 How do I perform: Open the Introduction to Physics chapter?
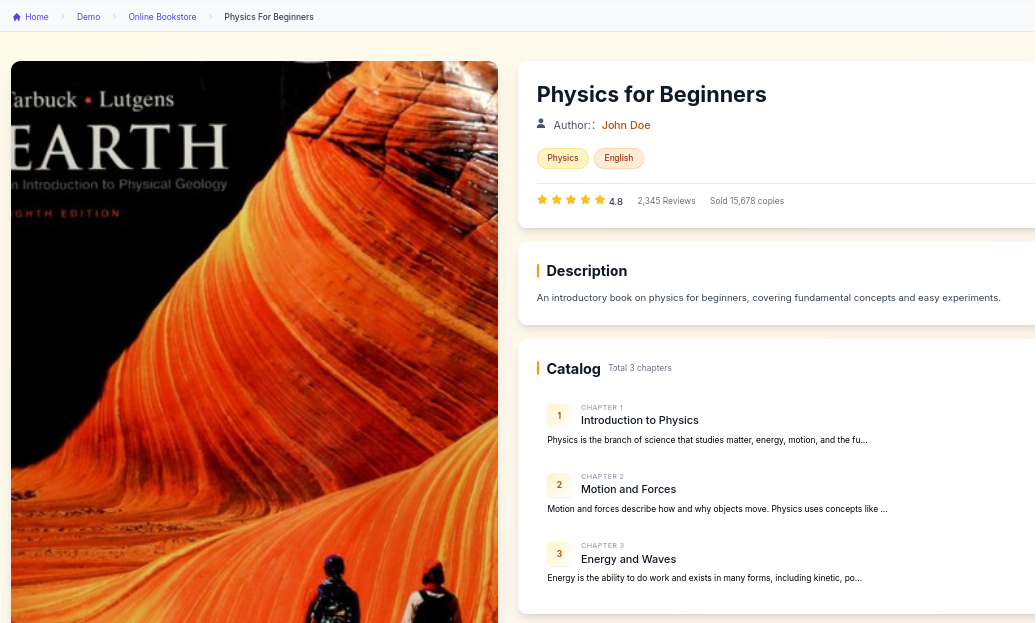point(639,420)
